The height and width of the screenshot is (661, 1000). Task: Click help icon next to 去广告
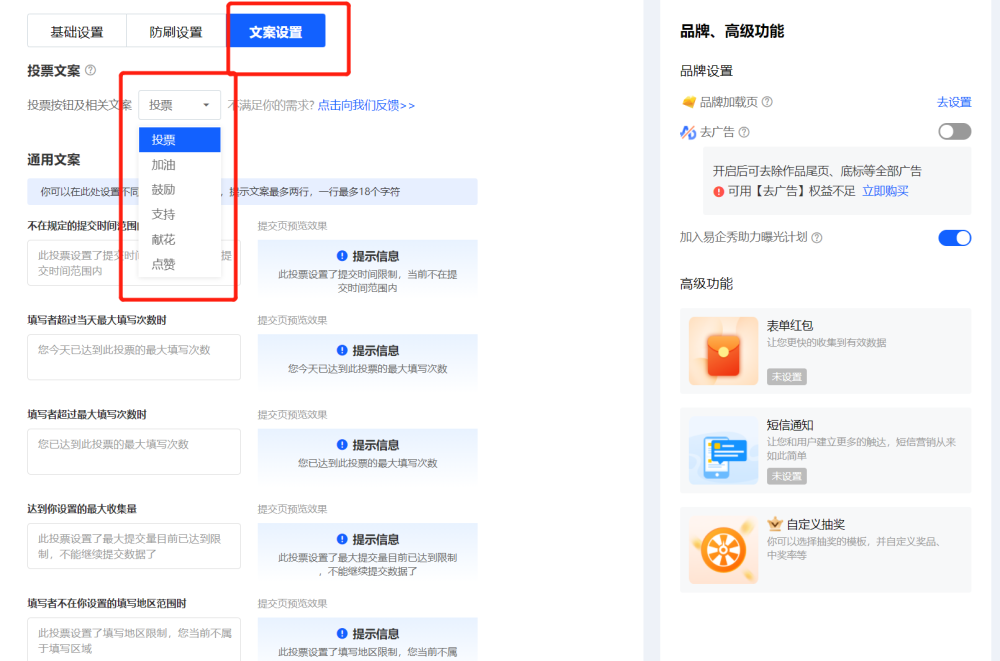point(744,132)
